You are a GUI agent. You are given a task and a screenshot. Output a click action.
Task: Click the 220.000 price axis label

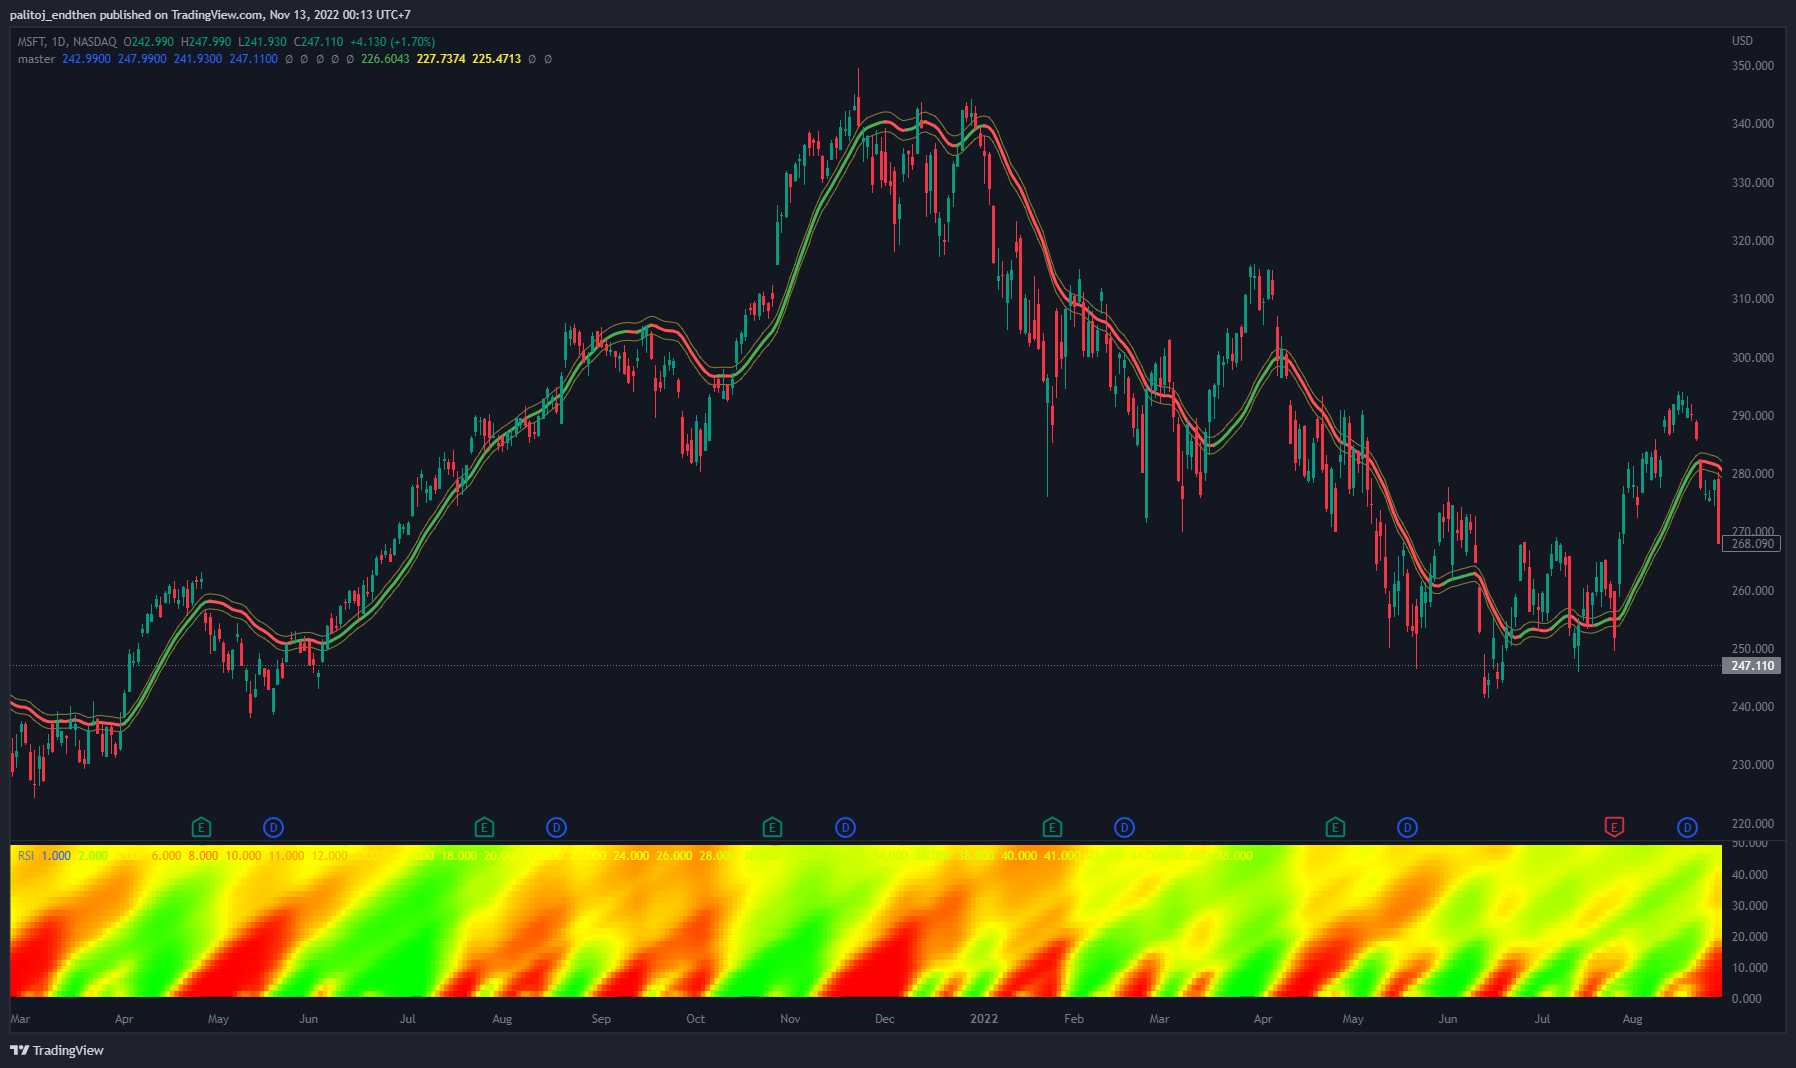click(1752, 824)
